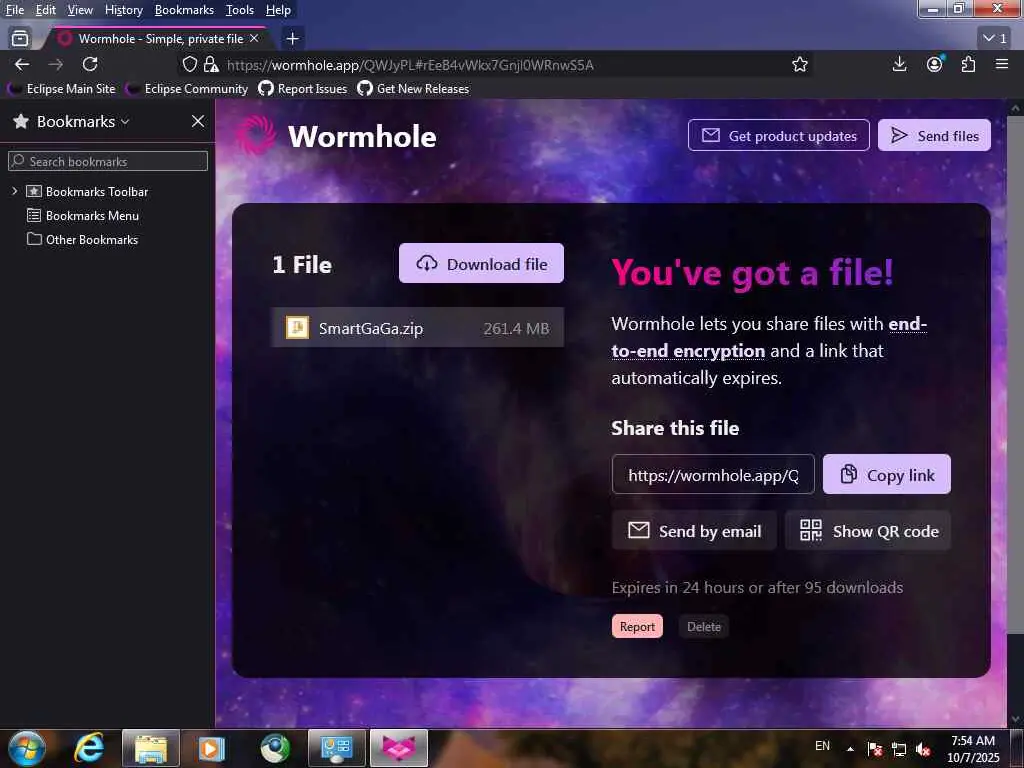Click the muted volume tray icon
This screenshot has width=1024, height=768.
pos(922,749)
